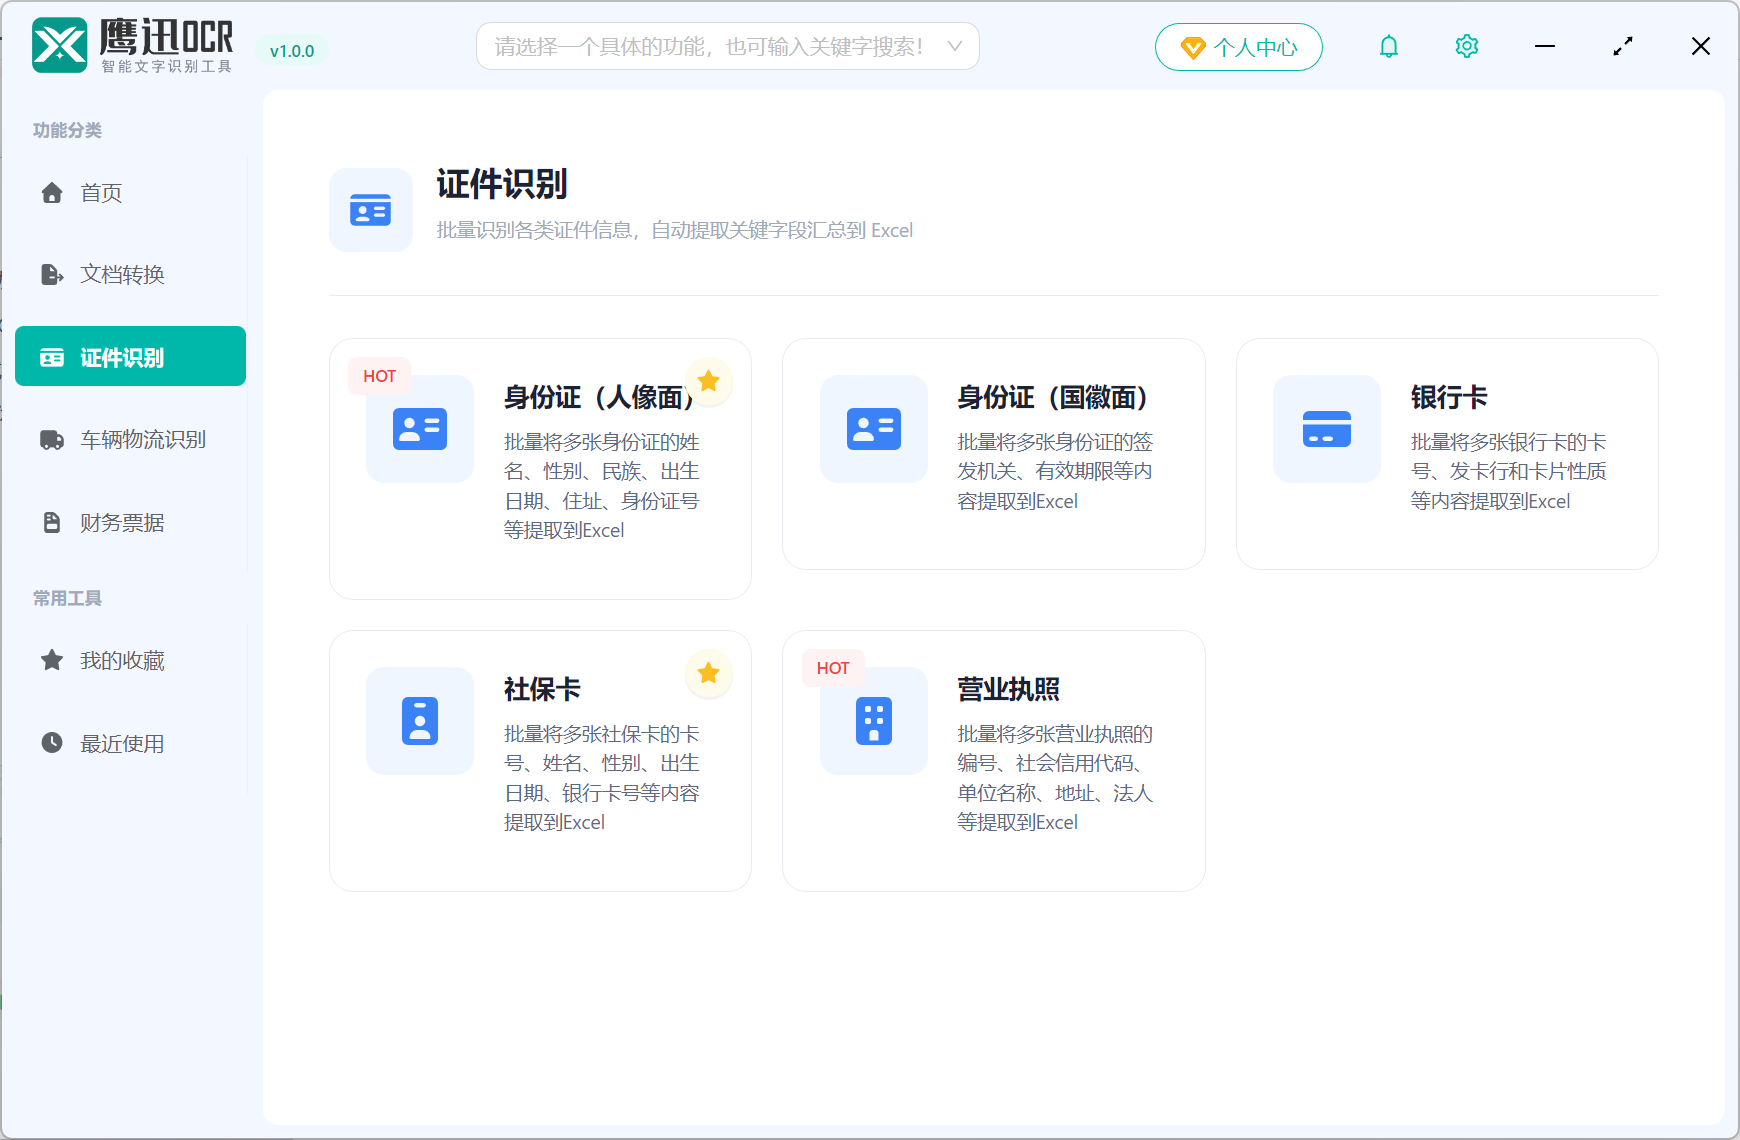
Task: Toggle favorite star on 身份证（人像面）
Action: click(x=709, y=381)
